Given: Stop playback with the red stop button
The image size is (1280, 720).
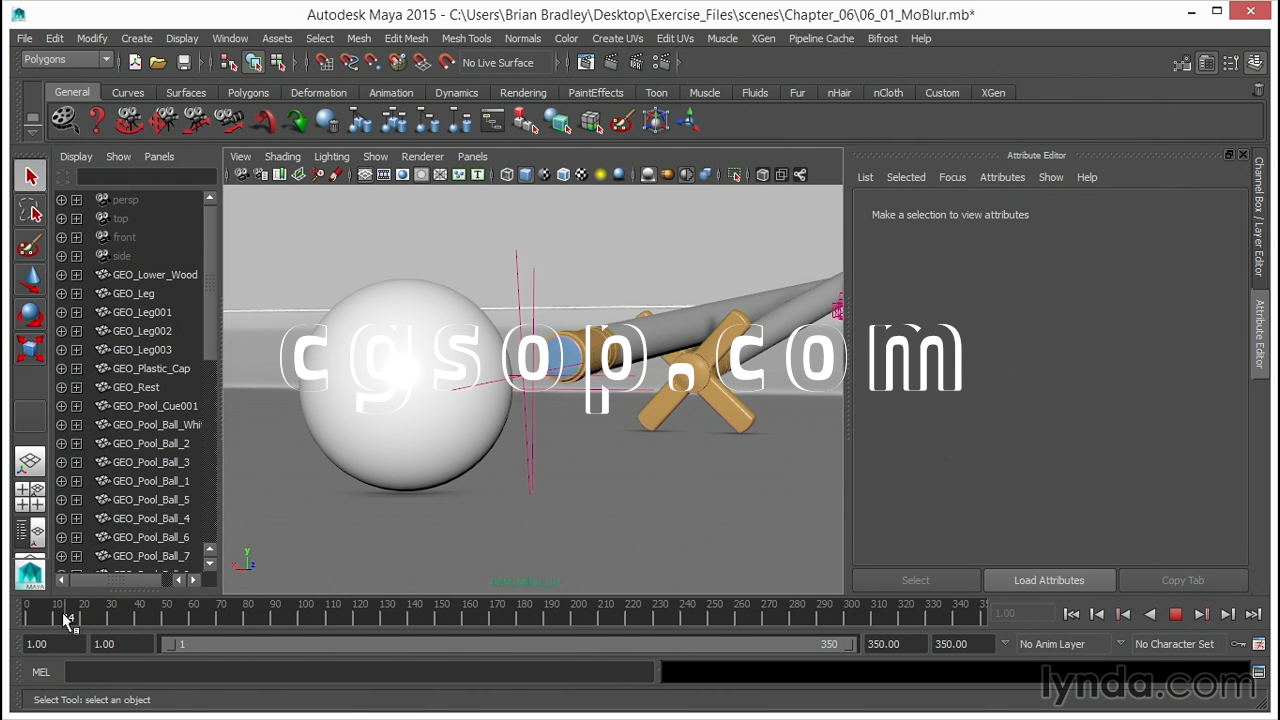Looking at the screenshot, I should (x=1175, y=614).
